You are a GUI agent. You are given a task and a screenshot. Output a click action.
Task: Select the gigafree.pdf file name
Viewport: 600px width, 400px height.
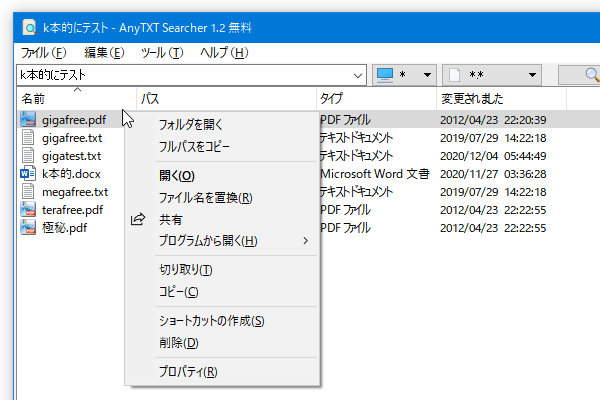point(74,120)
